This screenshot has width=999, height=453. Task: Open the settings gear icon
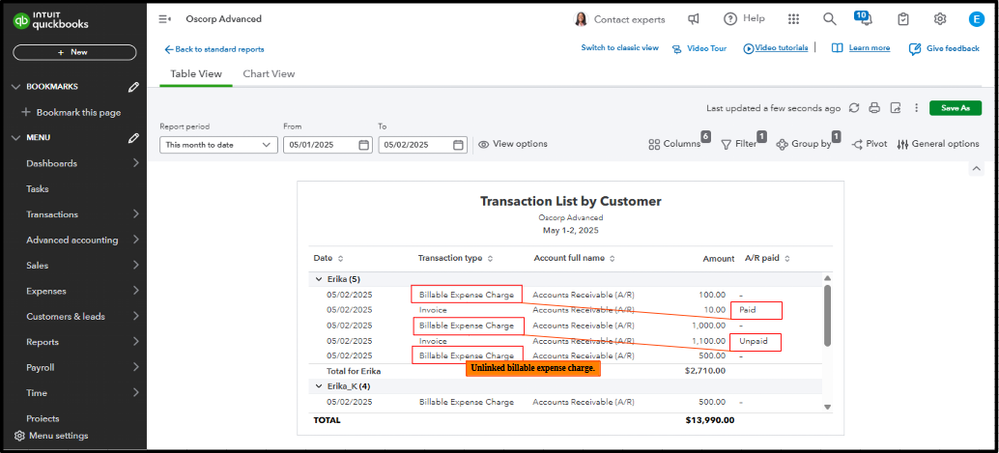coord(940,19)
